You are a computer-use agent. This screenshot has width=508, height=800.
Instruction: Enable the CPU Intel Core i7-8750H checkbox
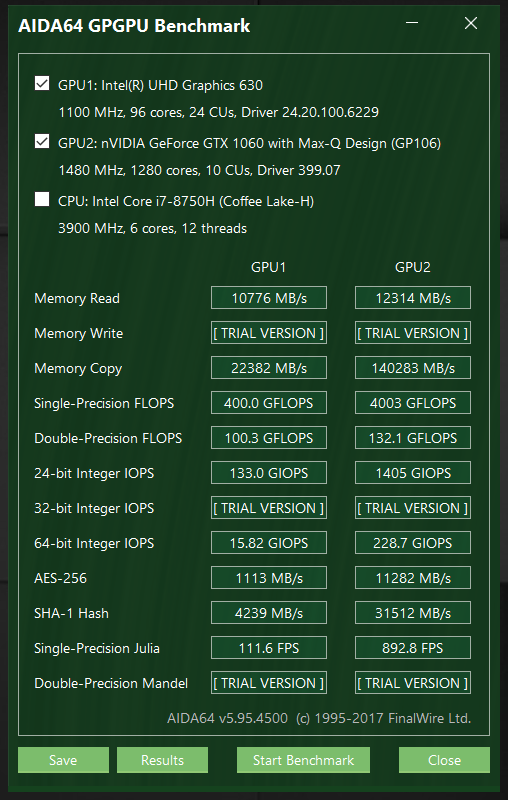(x=42, y=199)
